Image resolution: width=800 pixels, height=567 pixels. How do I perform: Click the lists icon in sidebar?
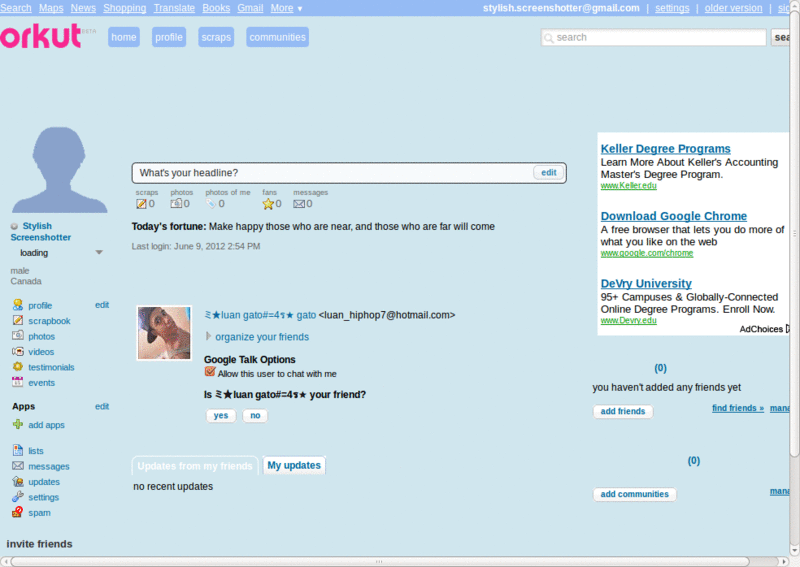(18, 450)
